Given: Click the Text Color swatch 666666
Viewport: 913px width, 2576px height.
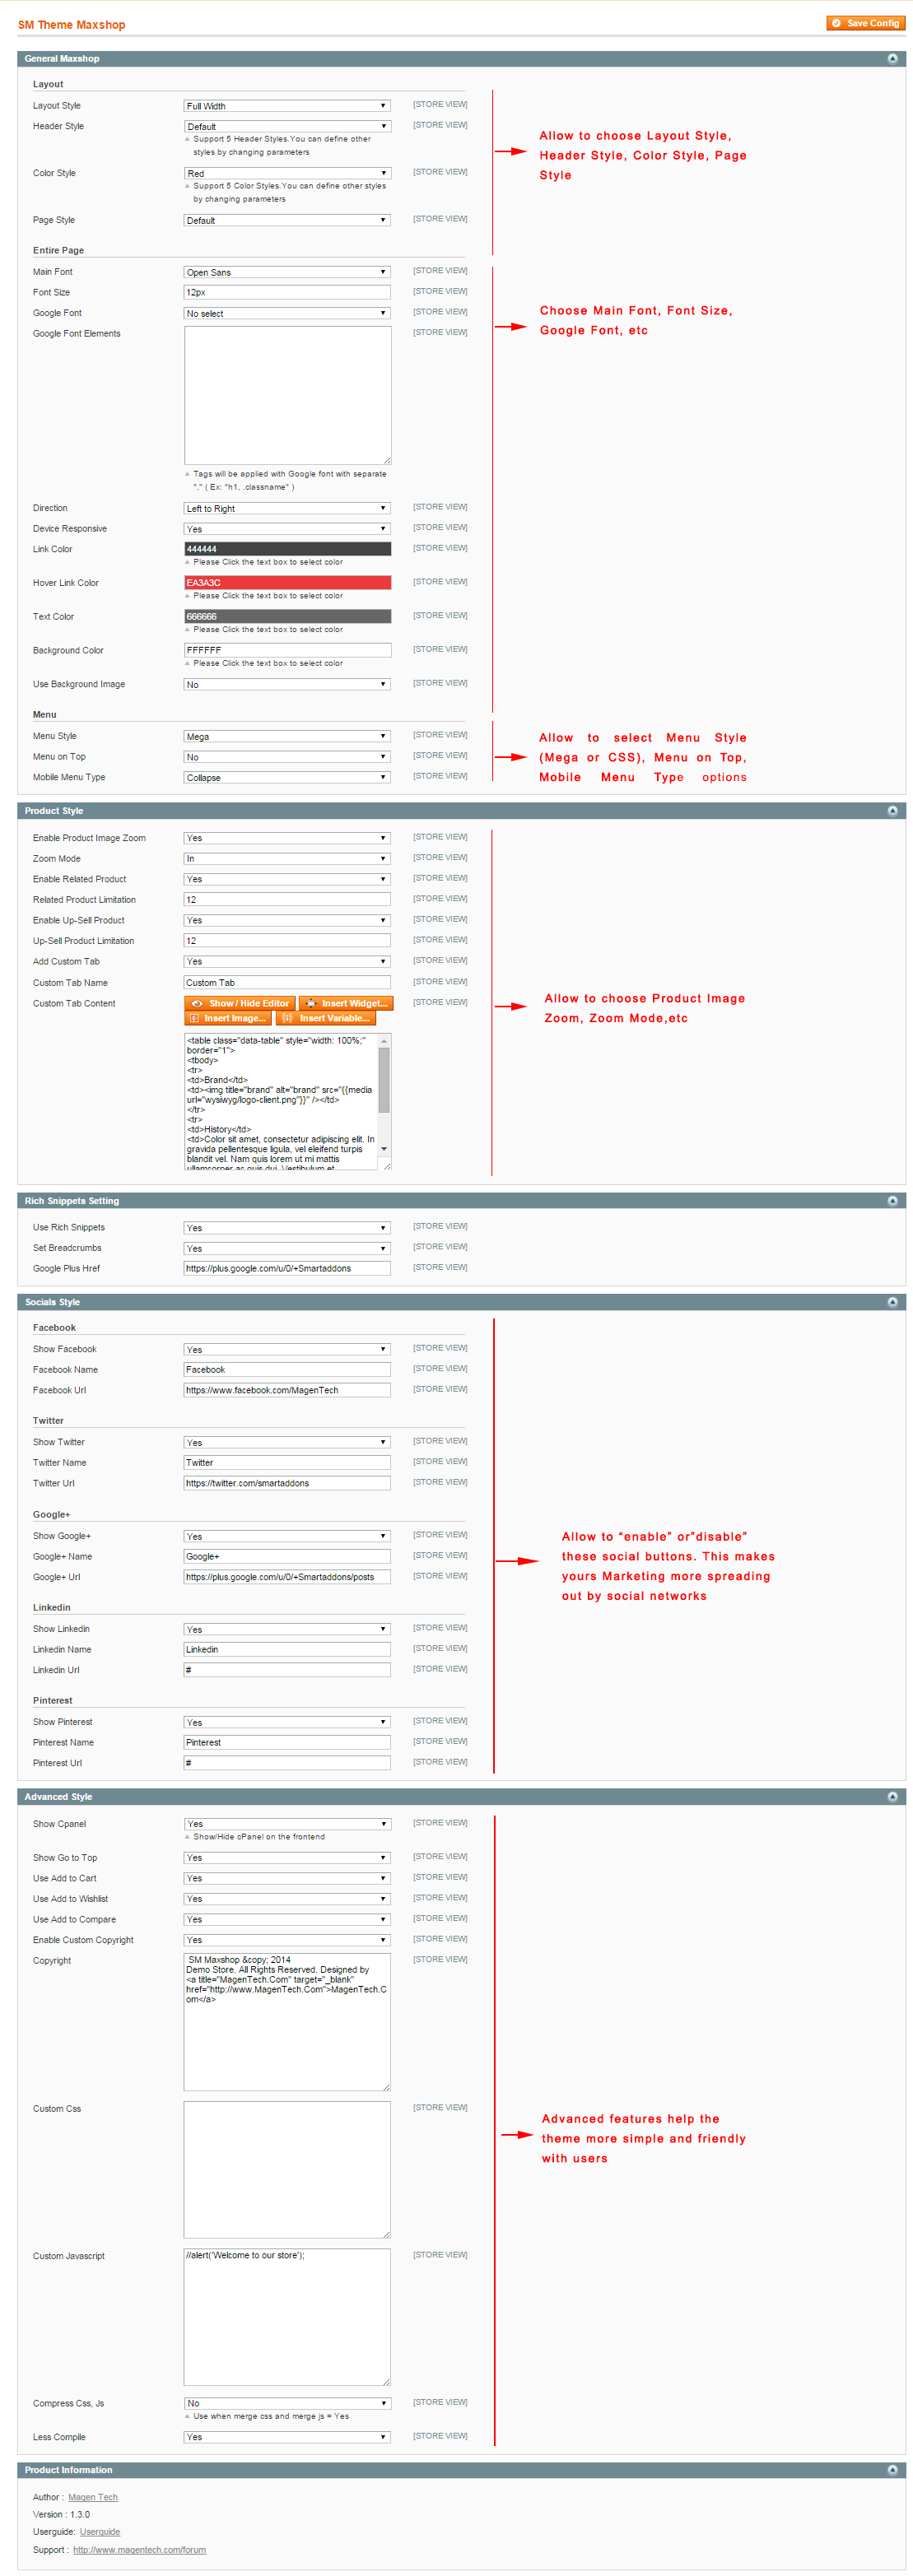Looking at the screenshot, I should pos(287,617).
